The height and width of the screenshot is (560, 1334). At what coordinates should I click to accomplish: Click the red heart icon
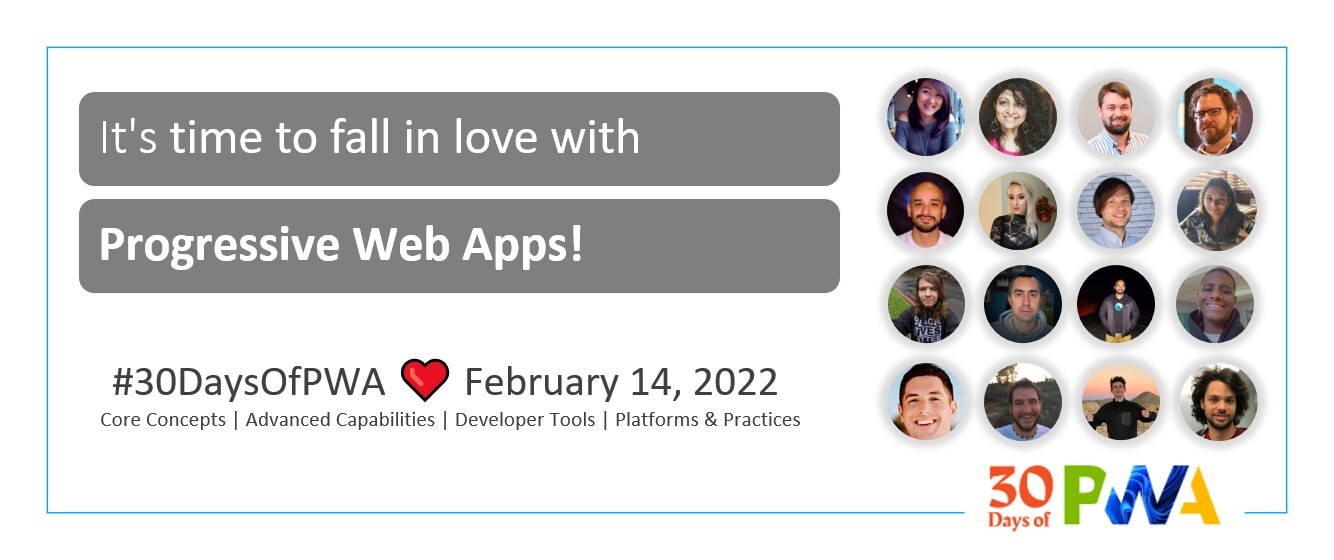coord(425,381)
